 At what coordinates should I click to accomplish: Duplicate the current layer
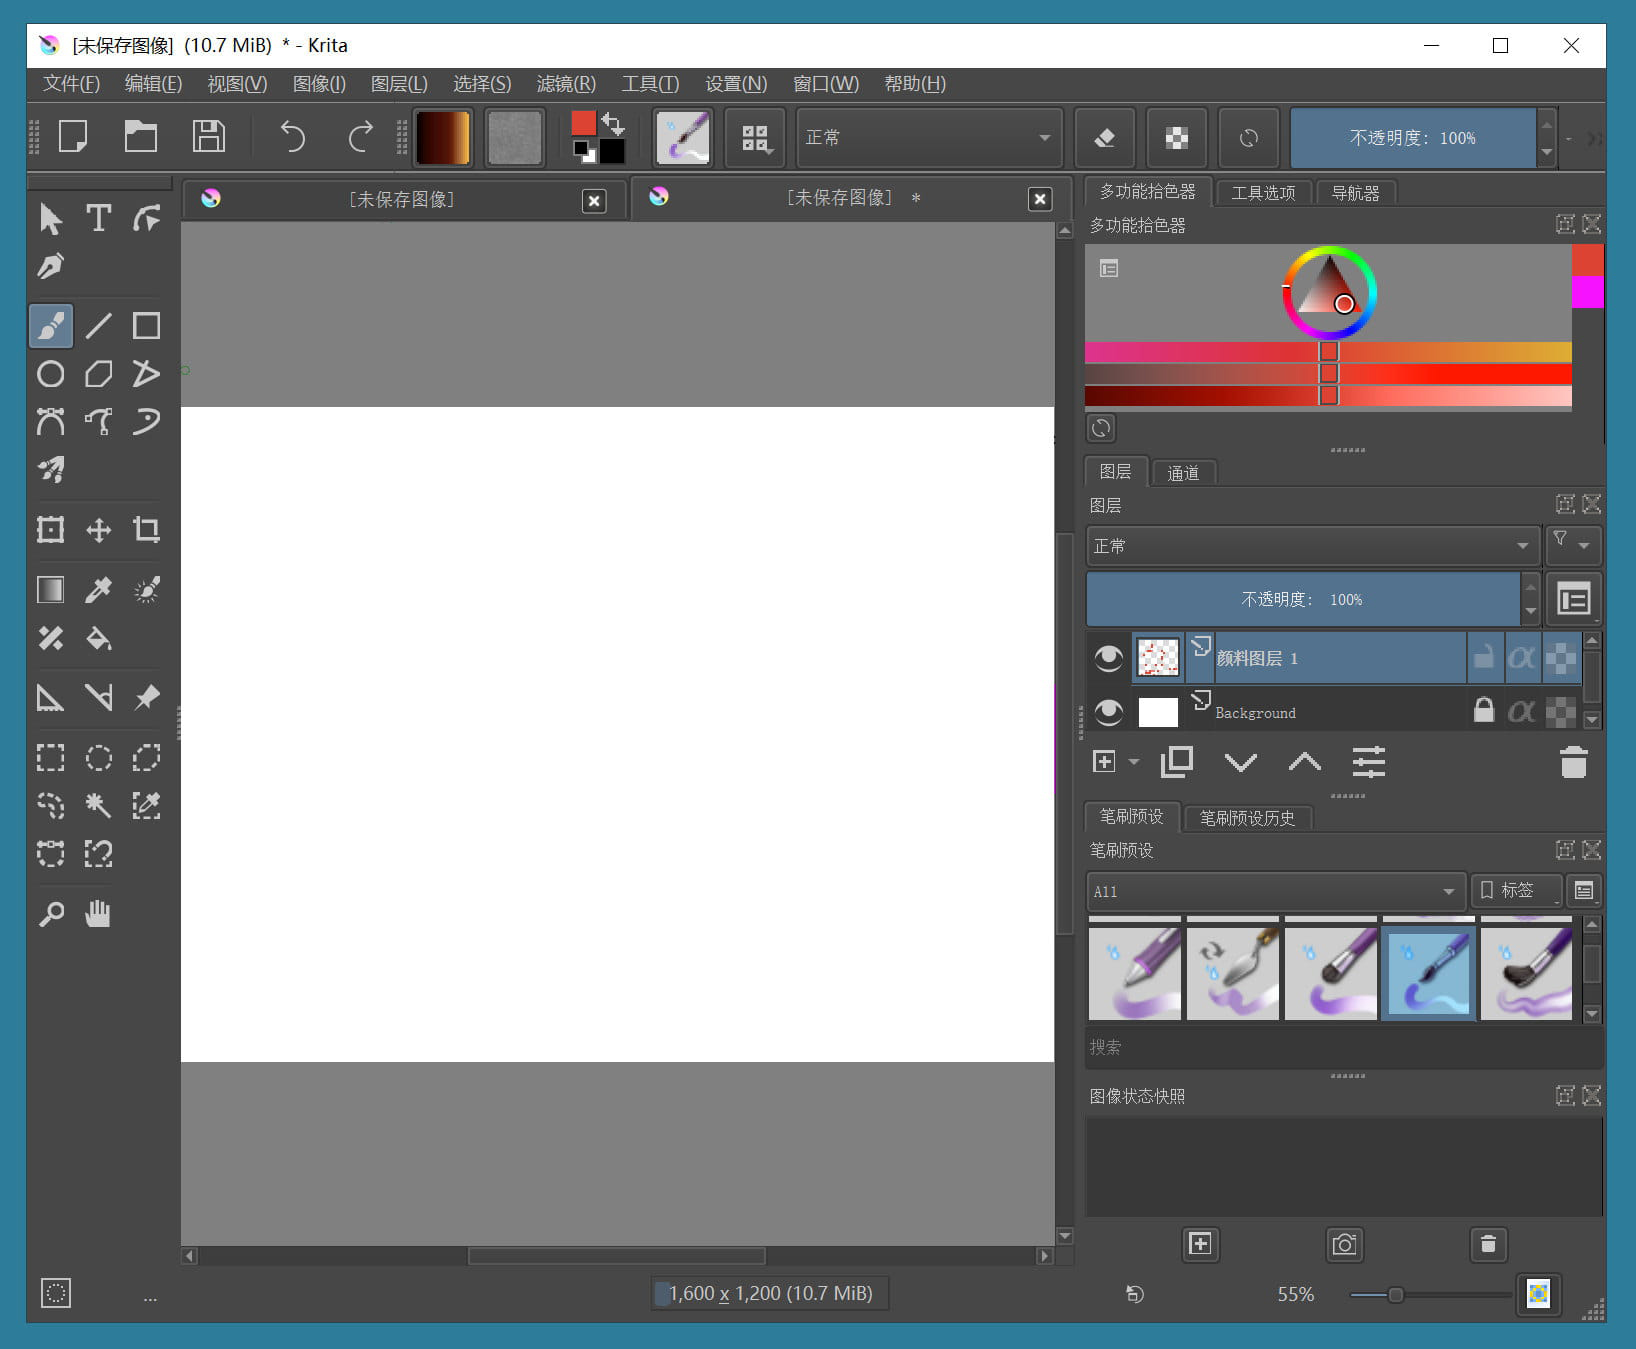pos(1176,762)
